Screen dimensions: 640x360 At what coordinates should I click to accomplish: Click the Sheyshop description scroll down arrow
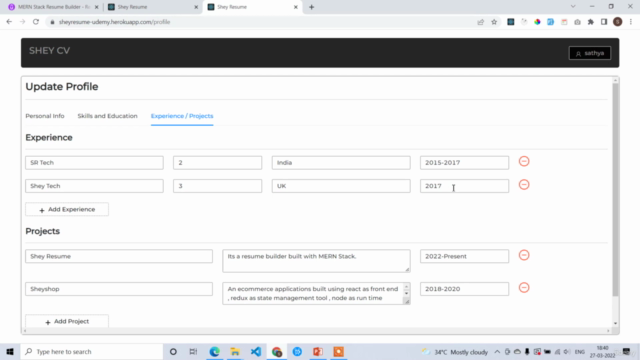406,293
